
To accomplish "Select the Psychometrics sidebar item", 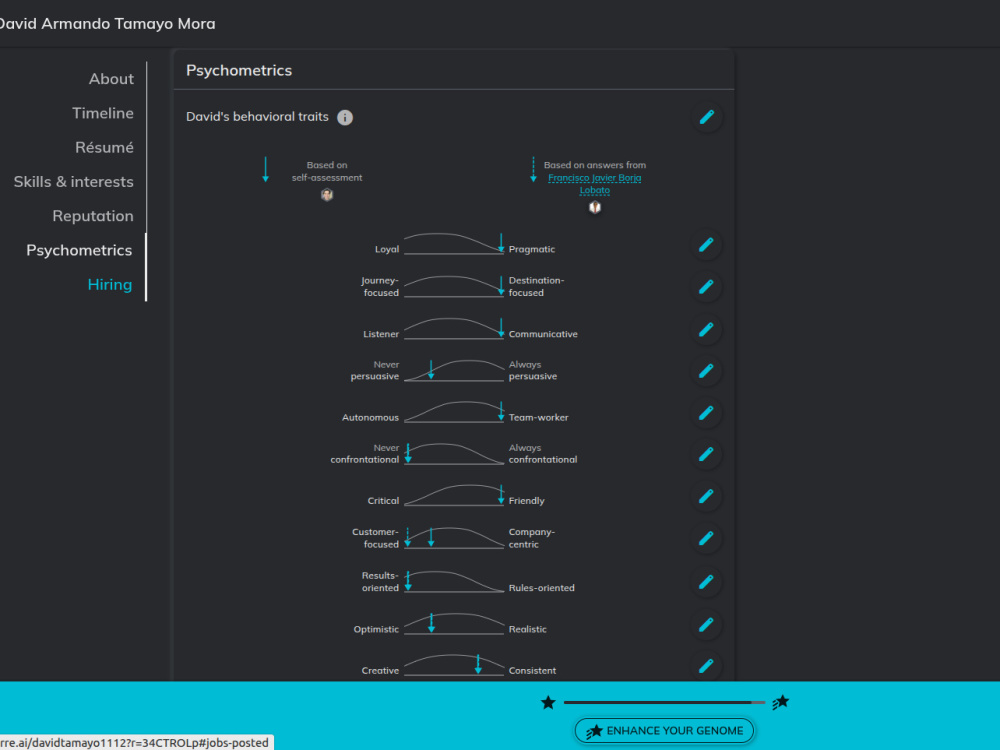I will coord(79,251).
